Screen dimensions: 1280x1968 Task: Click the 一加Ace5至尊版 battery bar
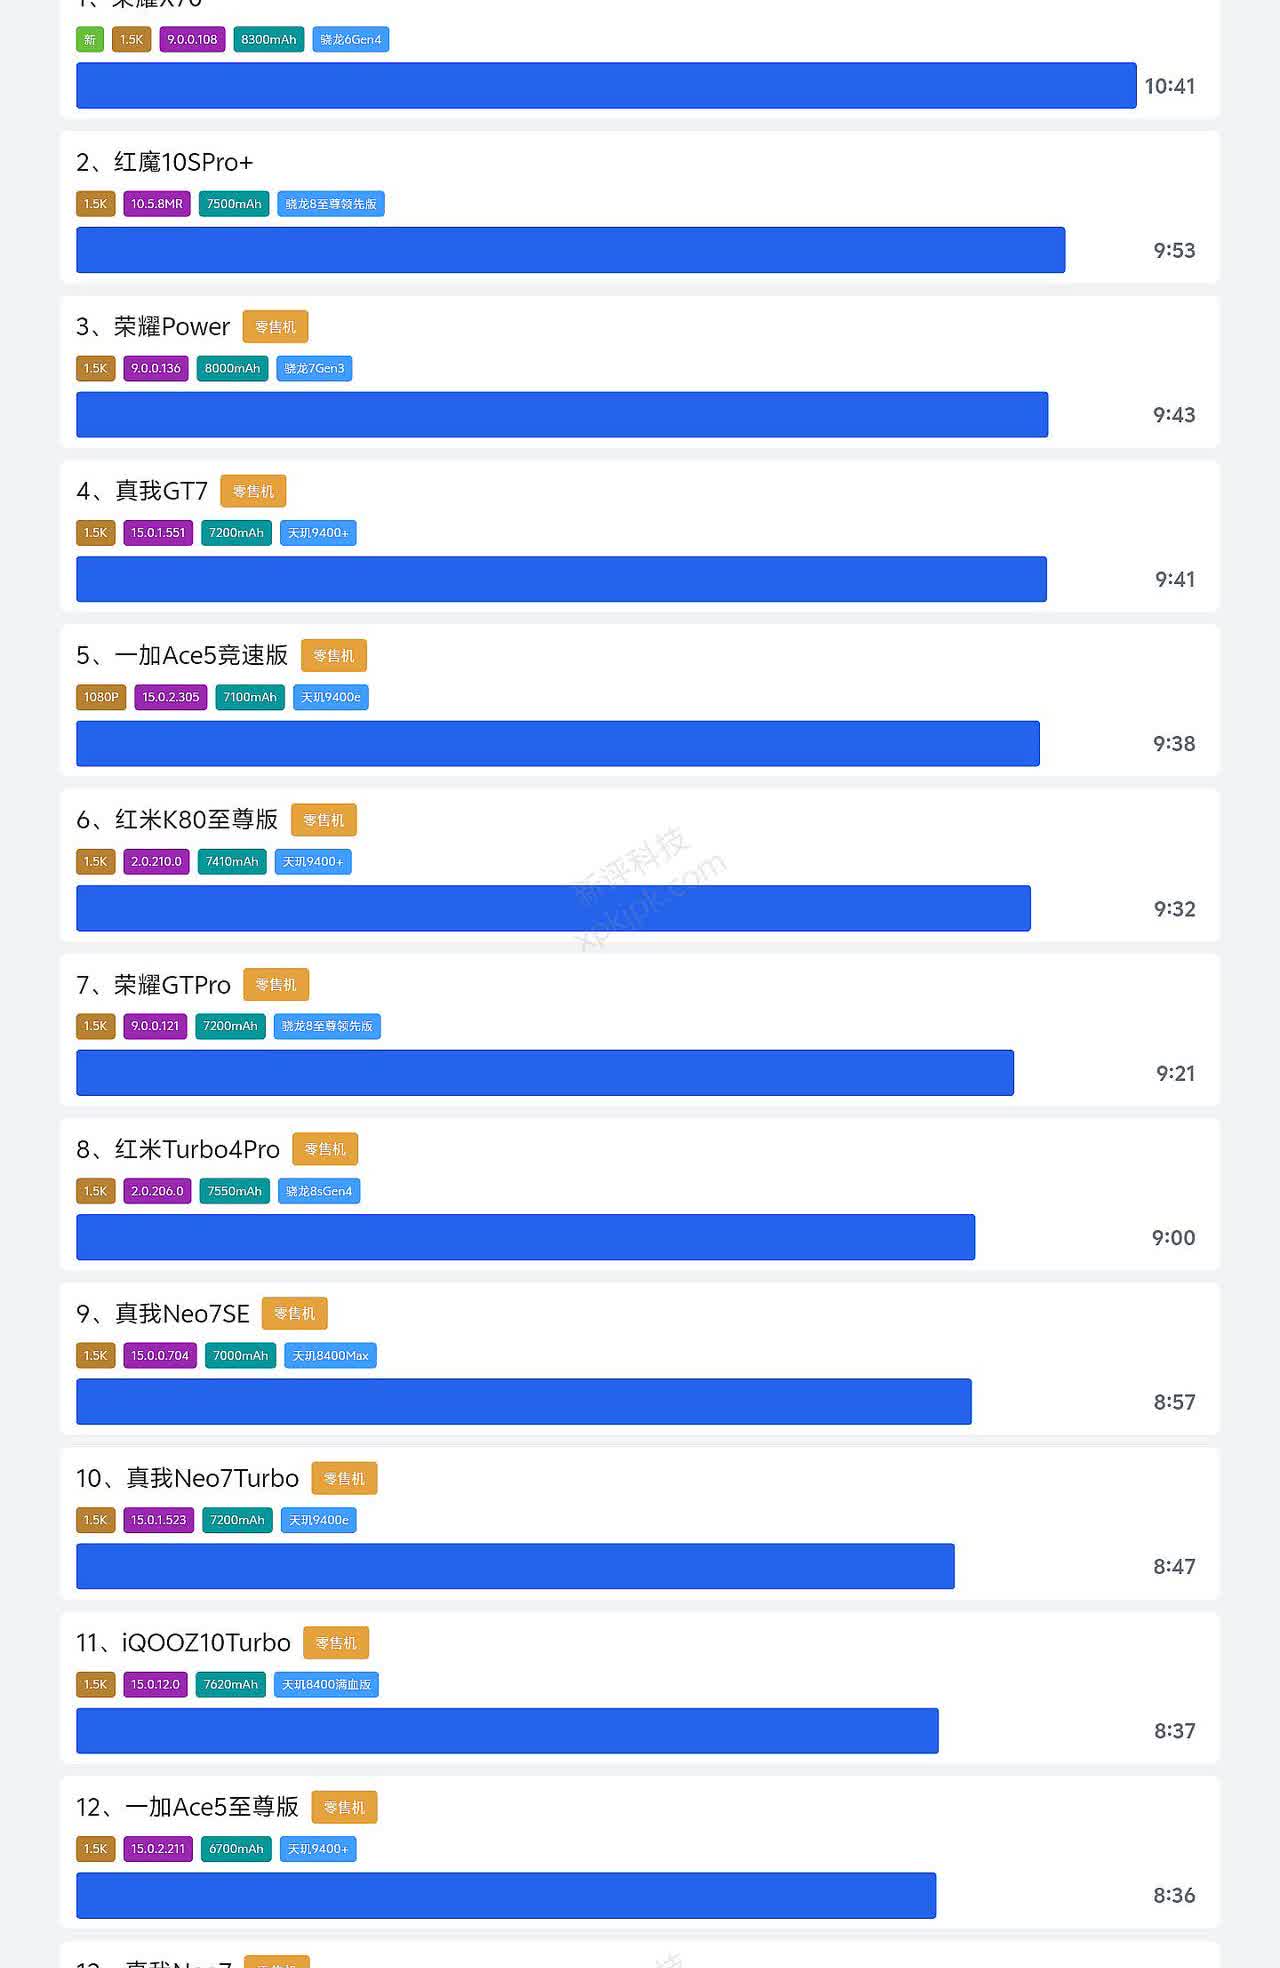[x=506, y=1895]
